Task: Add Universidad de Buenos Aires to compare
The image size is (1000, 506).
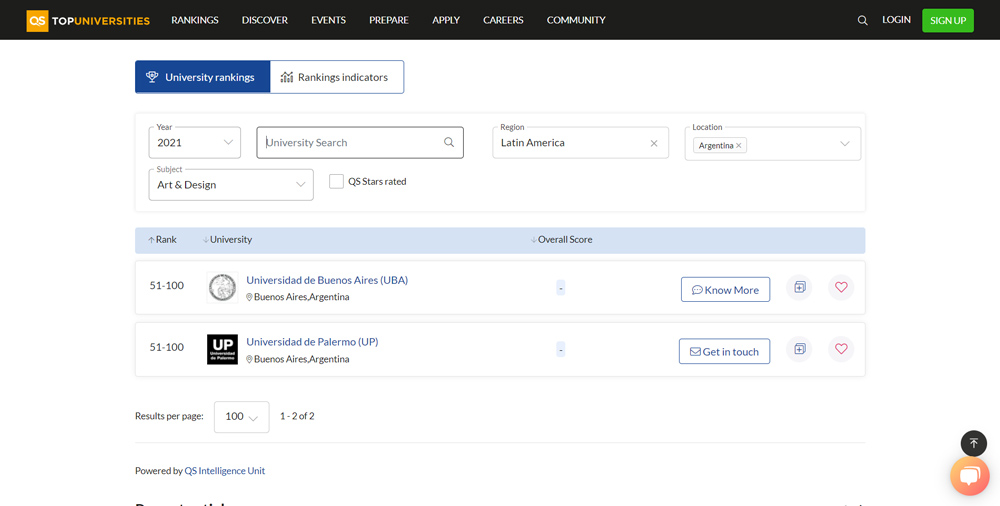Action: click(x=799, y=287)
